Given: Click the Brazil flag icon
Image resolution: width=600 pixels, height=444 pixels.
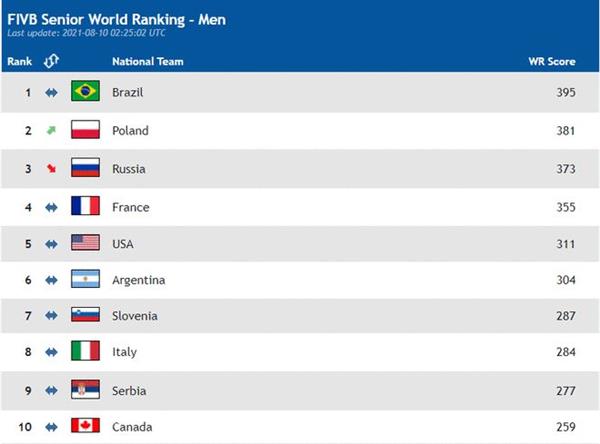Looking at the screenshot, I should (x=85, y=91).
